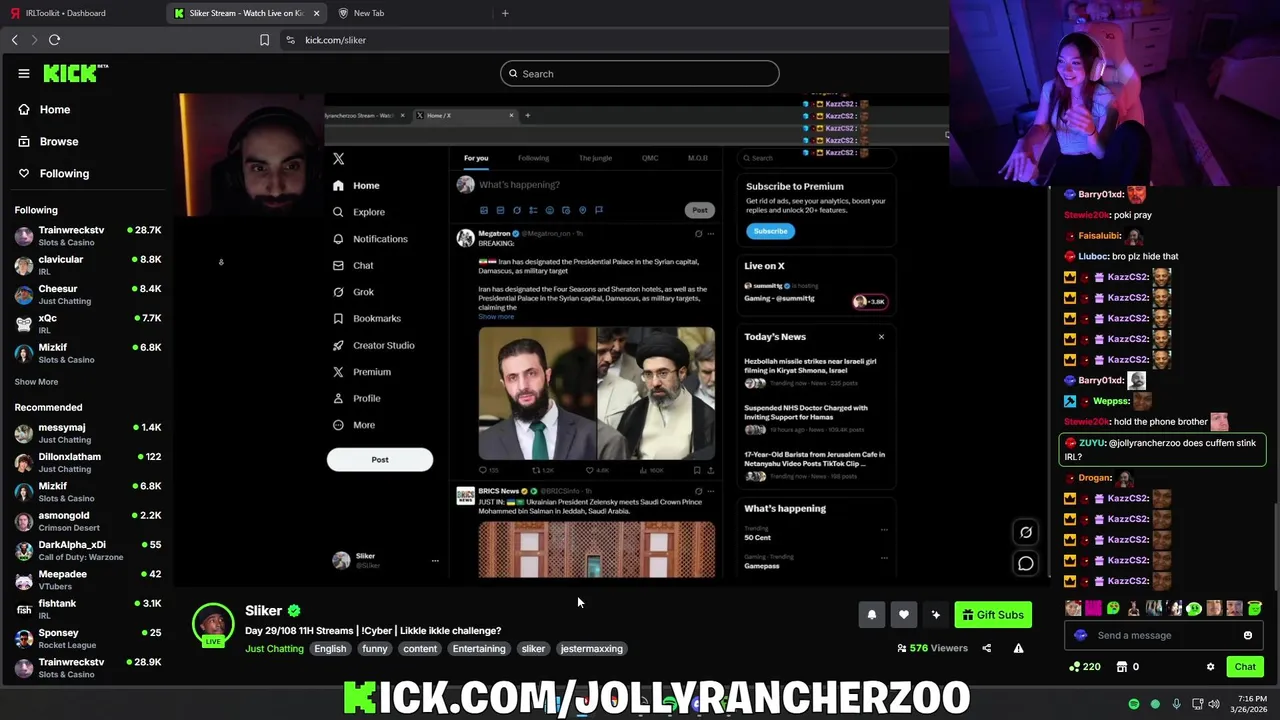Expand followed channels with Show More

(x=36, y=381)
